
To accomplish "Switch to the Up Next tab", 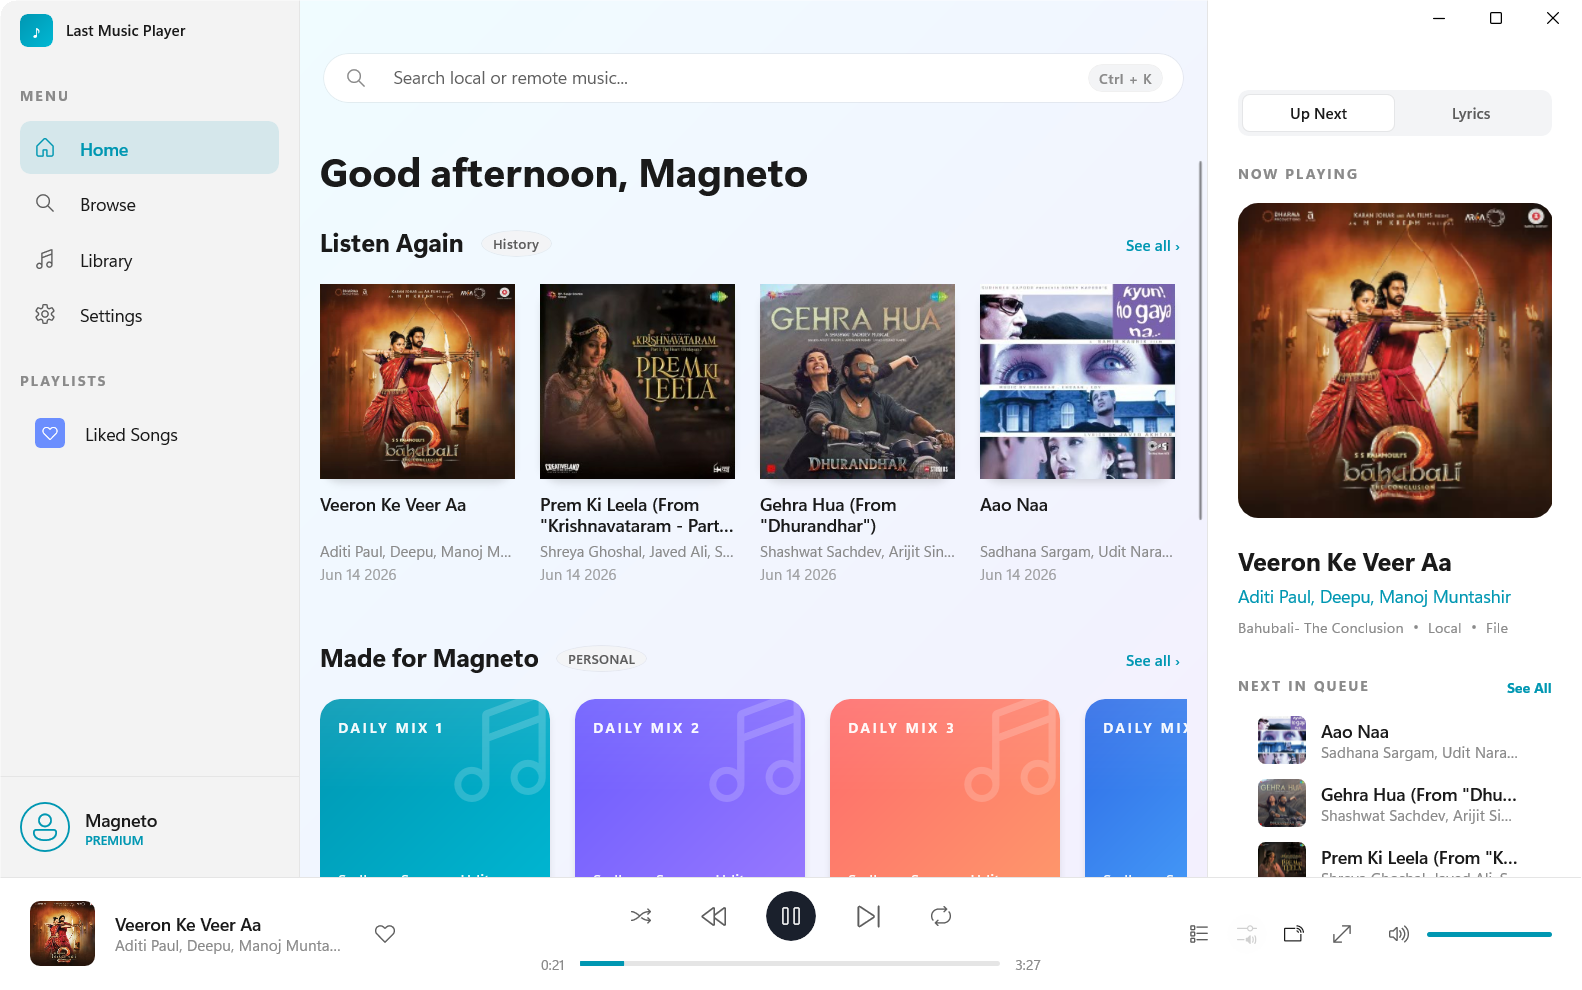I will pyautogui.click(x=1318, y=113).
